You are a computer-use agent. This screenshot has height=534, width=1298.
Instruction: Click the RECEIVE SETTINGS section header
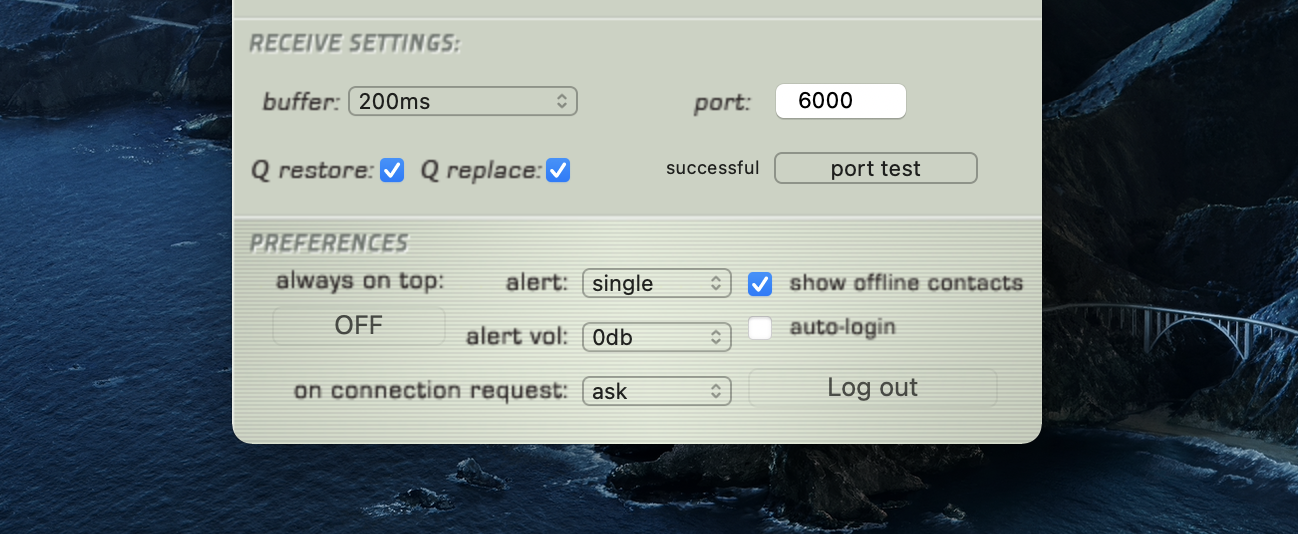coord(354,44)
